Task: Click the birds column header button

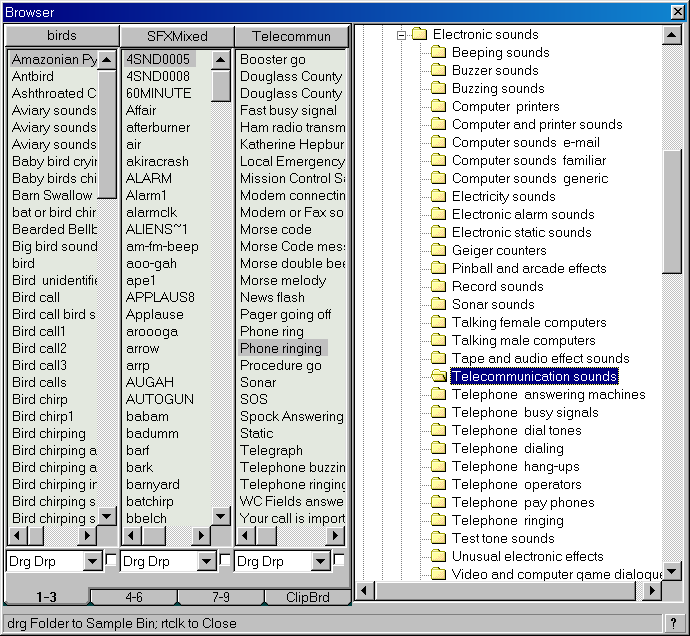Action: click(x=62, y=36)
